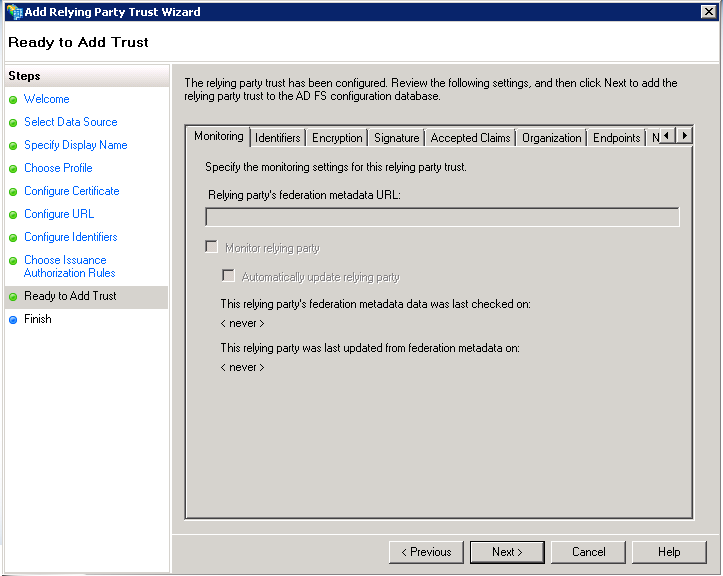The width and height of the screenshot is (723, 576).
Task: Click green bullet beside Configure Certificate
Action: pos(13,192)
